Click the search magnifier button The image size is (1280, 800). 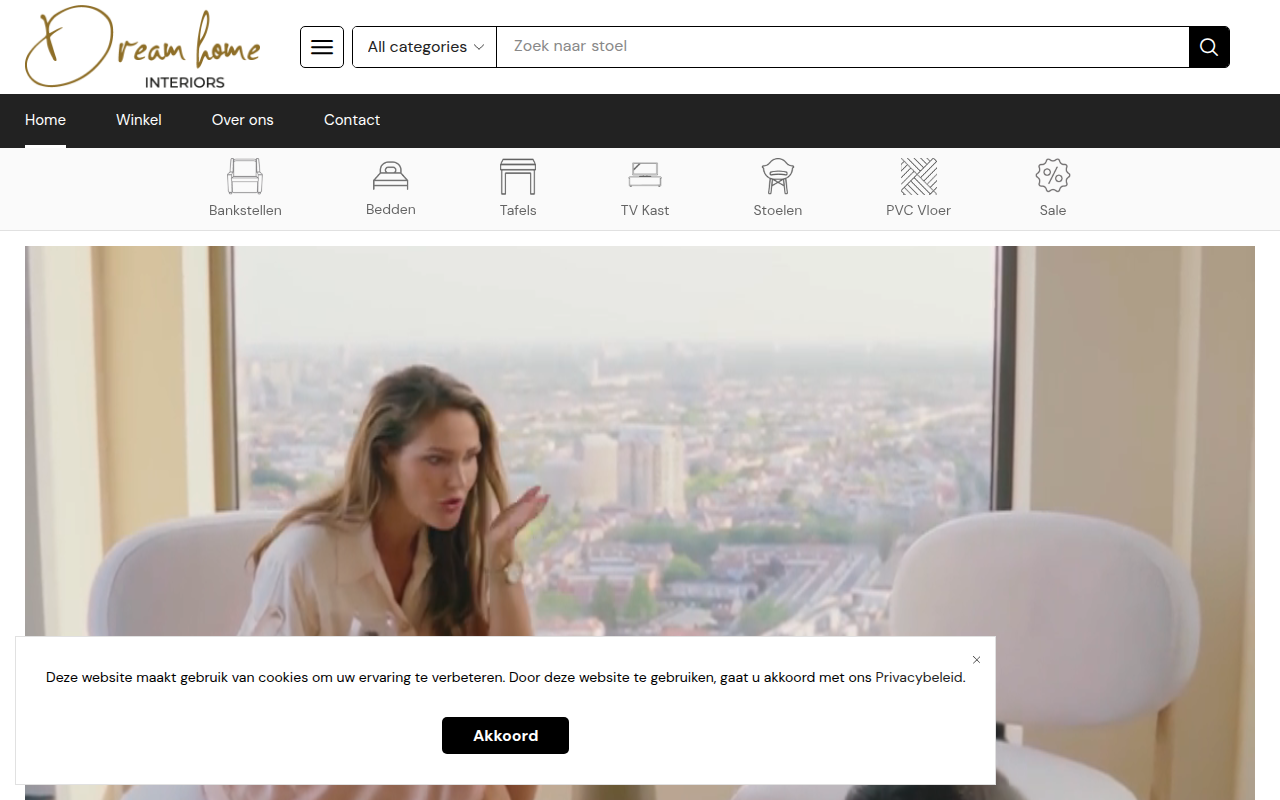[1209, 47]
